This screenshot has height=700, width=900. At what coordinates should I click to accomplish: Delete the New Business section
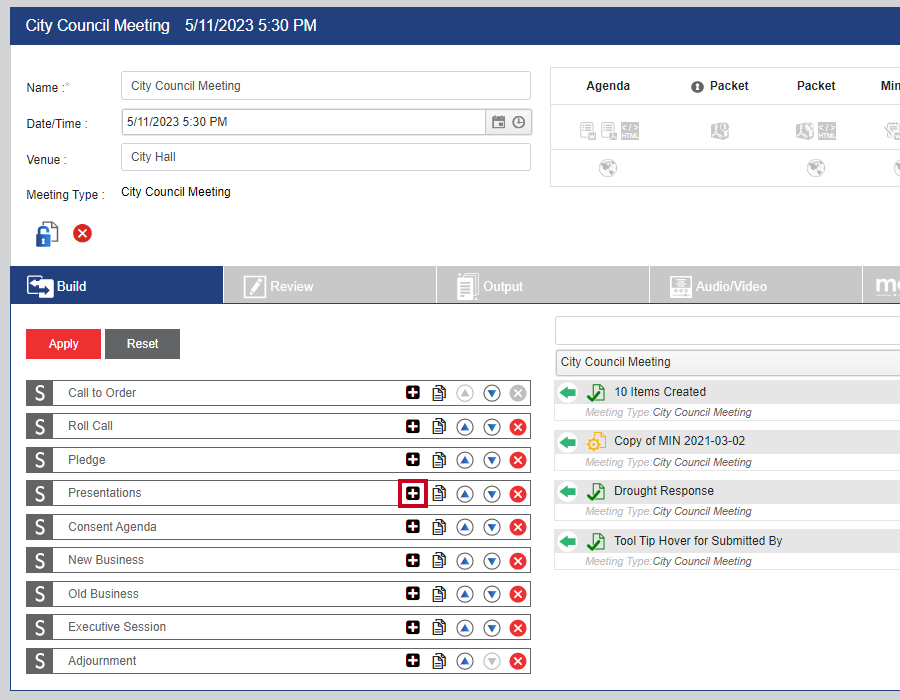click(x=518, y=561)
